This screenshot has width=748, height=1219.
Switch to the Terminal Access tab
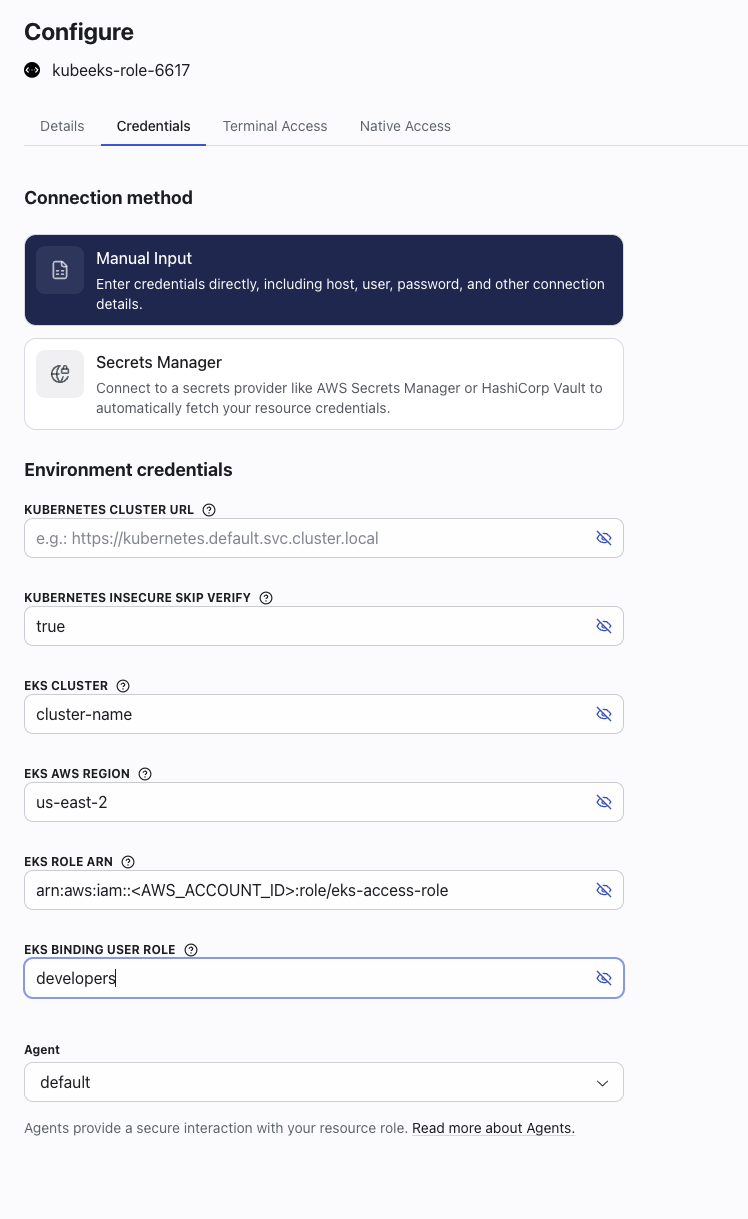(275, 126)
